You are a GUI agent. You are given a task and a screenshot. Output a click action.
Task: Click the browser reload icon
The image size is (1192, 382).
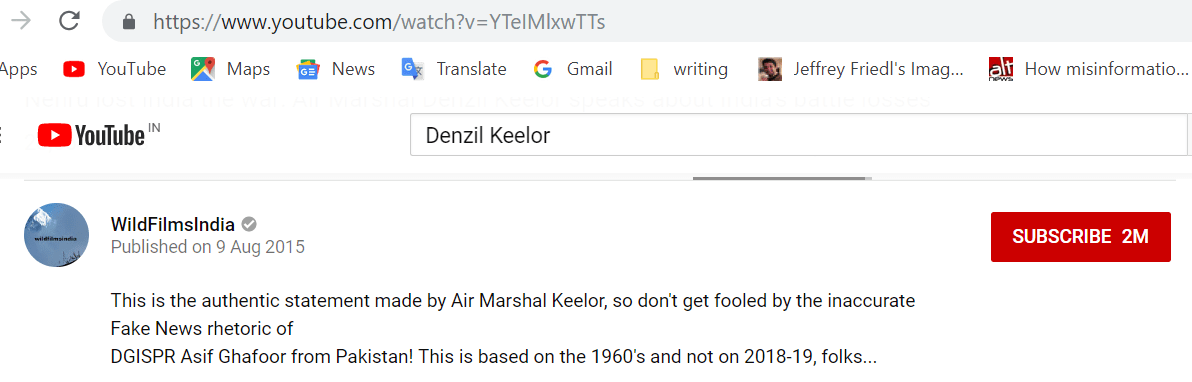tap(69, 21)
